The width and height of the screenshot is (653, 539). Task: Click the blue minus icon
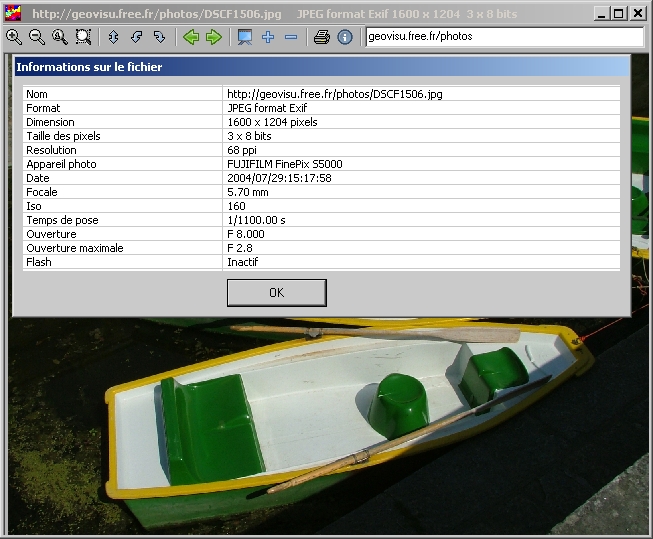click(291, 37)
